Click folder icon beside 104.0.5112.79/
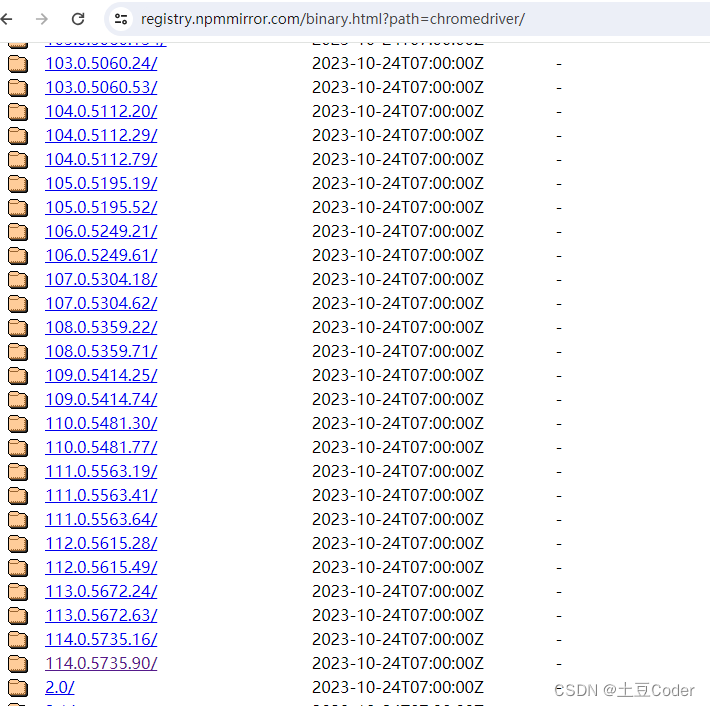 tap(18, 160)
